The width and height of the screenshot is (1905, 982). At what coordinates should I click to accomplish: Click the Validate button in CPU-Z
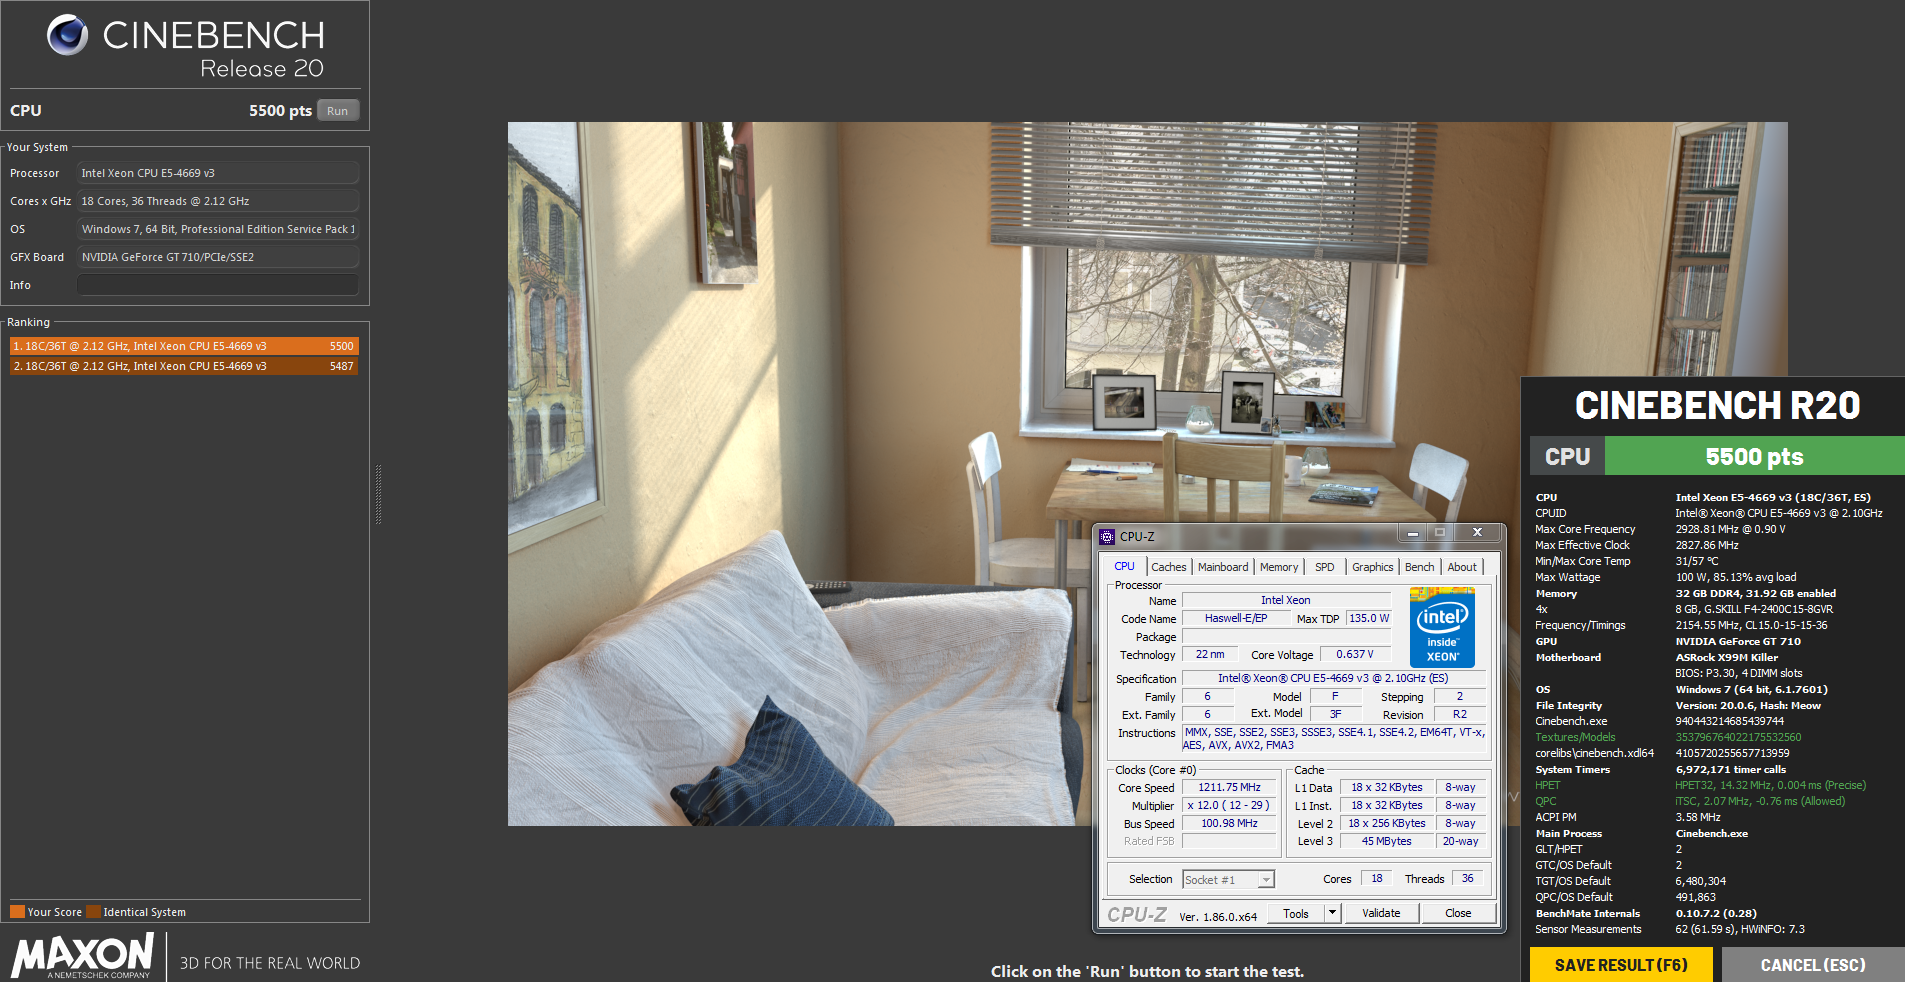tap(1381, 913)
